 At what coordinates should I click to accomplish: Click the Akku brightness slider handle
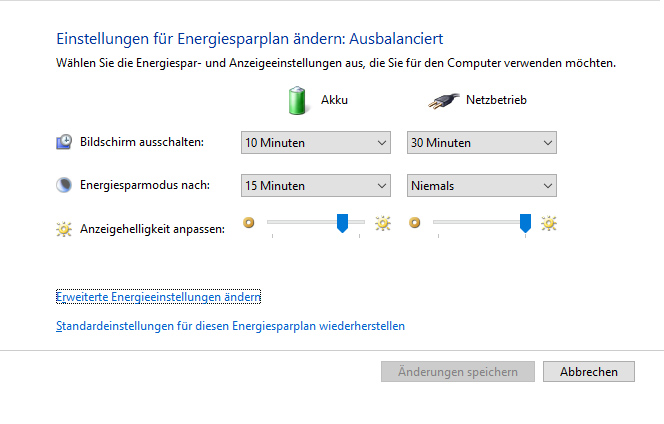[x=342, y=223]
